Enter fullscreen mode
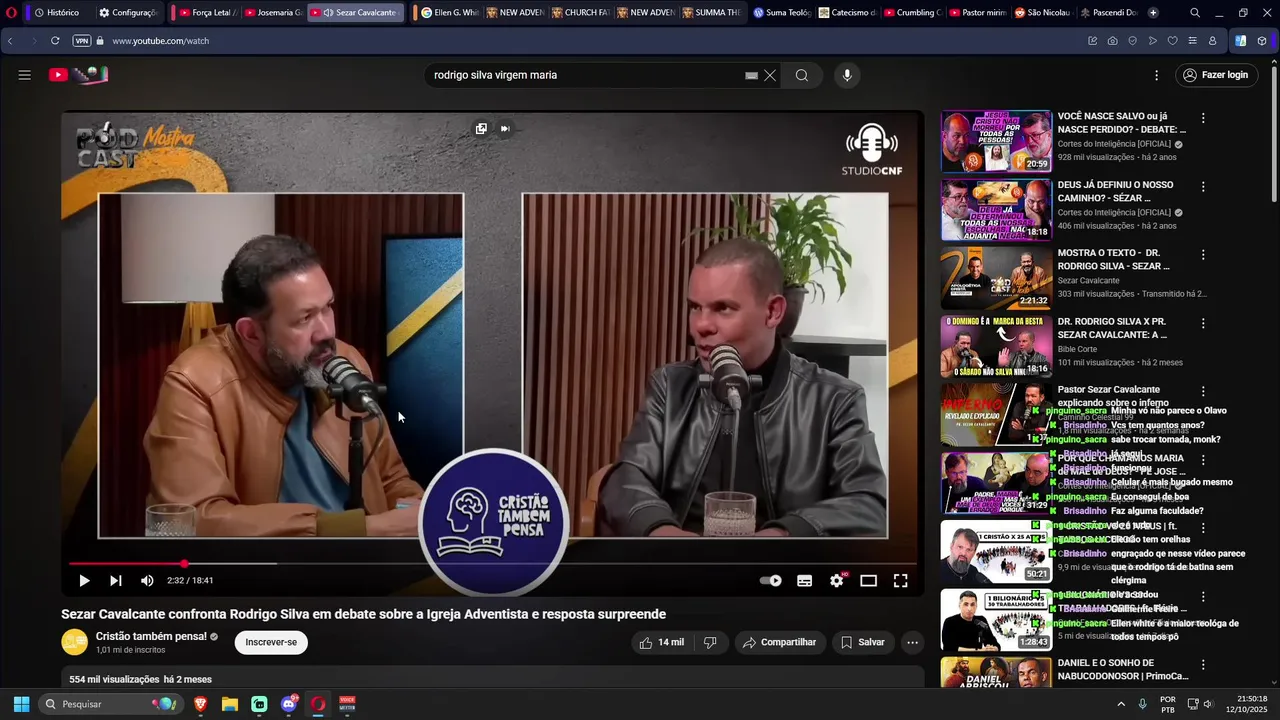Viewport: 1280px width, 720px height. coord(900,580)
